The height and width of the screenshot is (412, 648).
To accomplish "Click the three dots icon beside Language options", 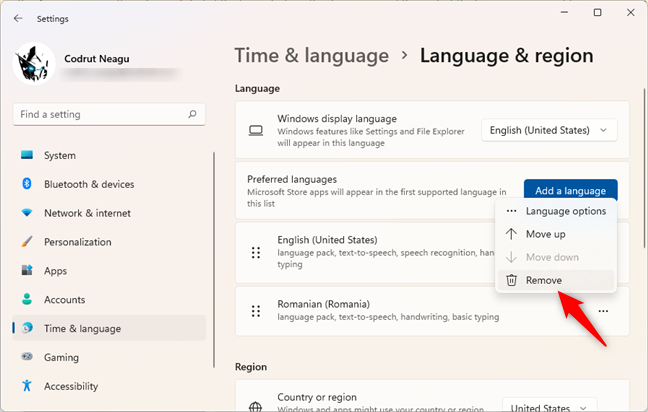I will click(511, 211).
